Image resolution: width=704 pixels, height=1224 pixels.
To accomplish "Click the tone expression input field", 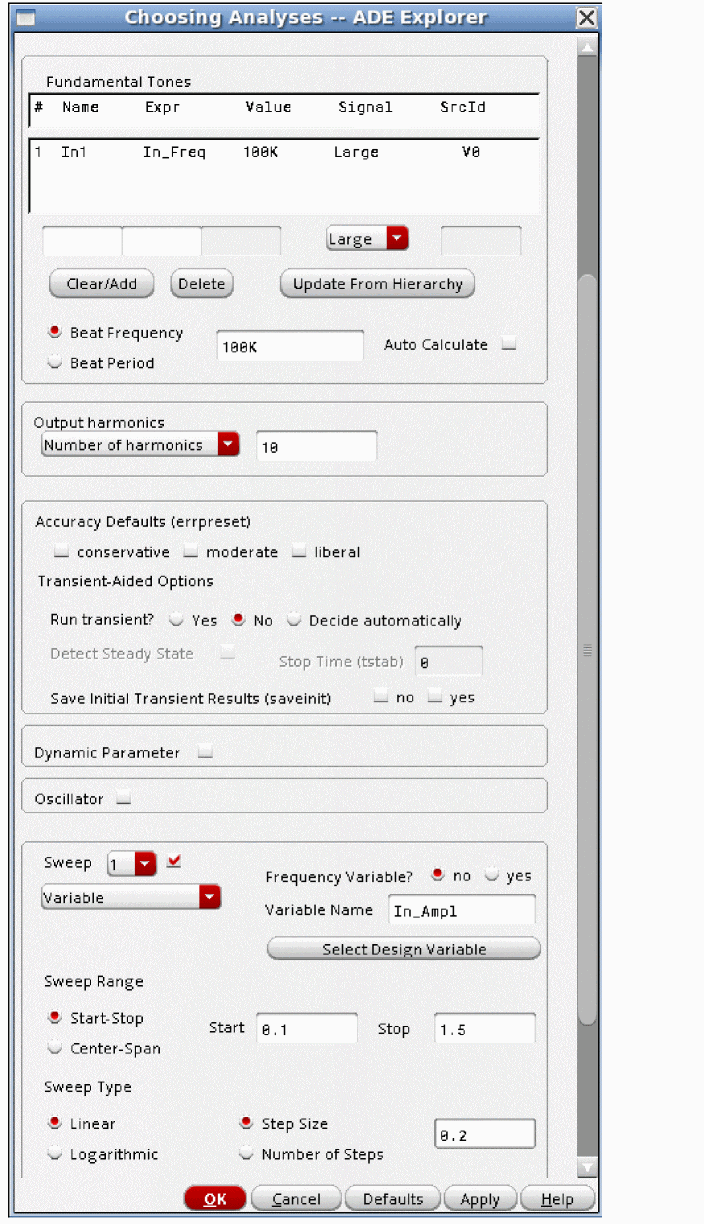I will pos(162,240).
